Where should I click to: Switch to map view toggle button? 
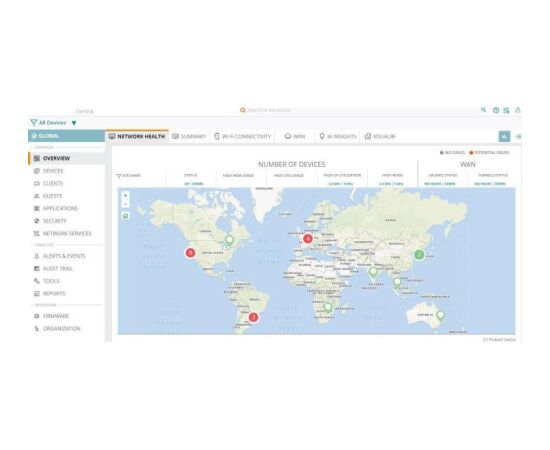click(x=504, y=136)
